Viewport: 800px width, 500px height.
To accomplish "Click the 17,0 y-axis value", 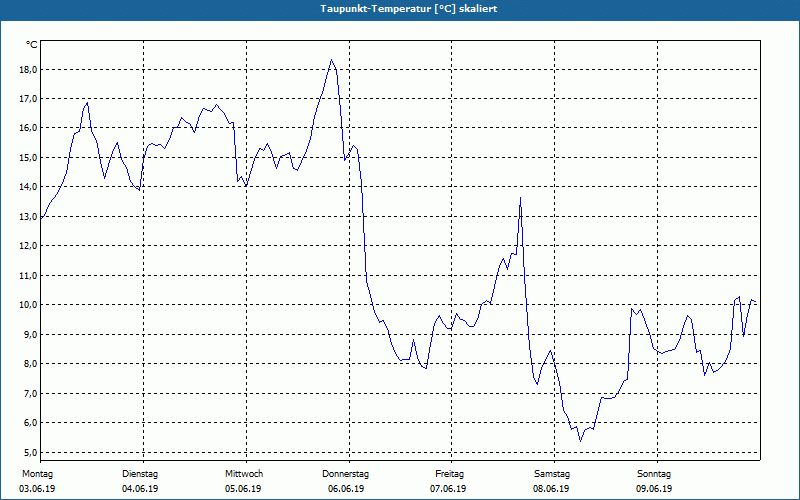I will click(28, 98).
